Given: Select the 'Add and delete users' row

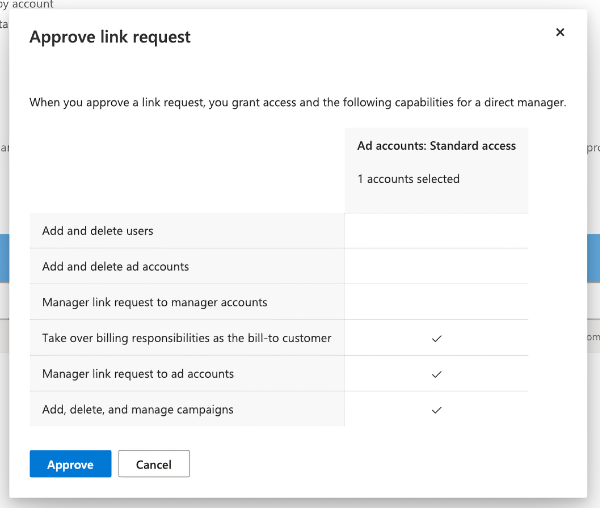Looking at the screenshot, I should [x=98, y=231].
